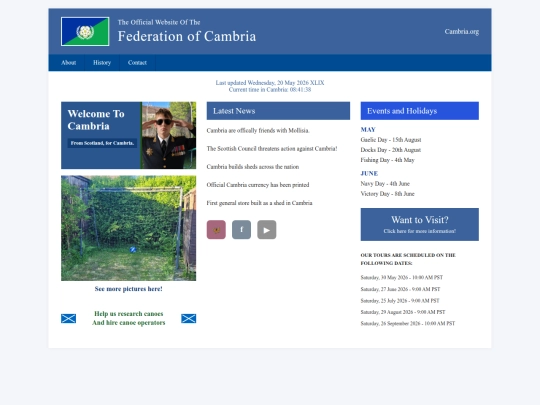Click the Cambria flag logo in header

coord(85,31)
